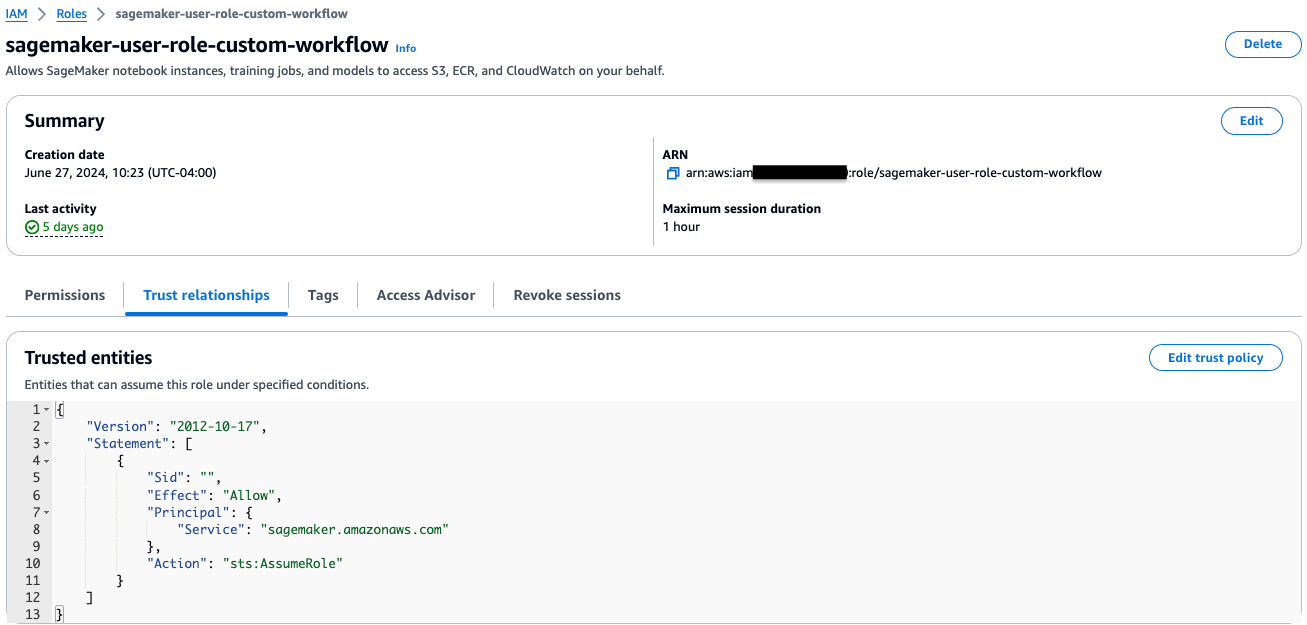1307x625 pixels.
Task: Go to the IAM breadcrumb link
Action: [16, 13]
